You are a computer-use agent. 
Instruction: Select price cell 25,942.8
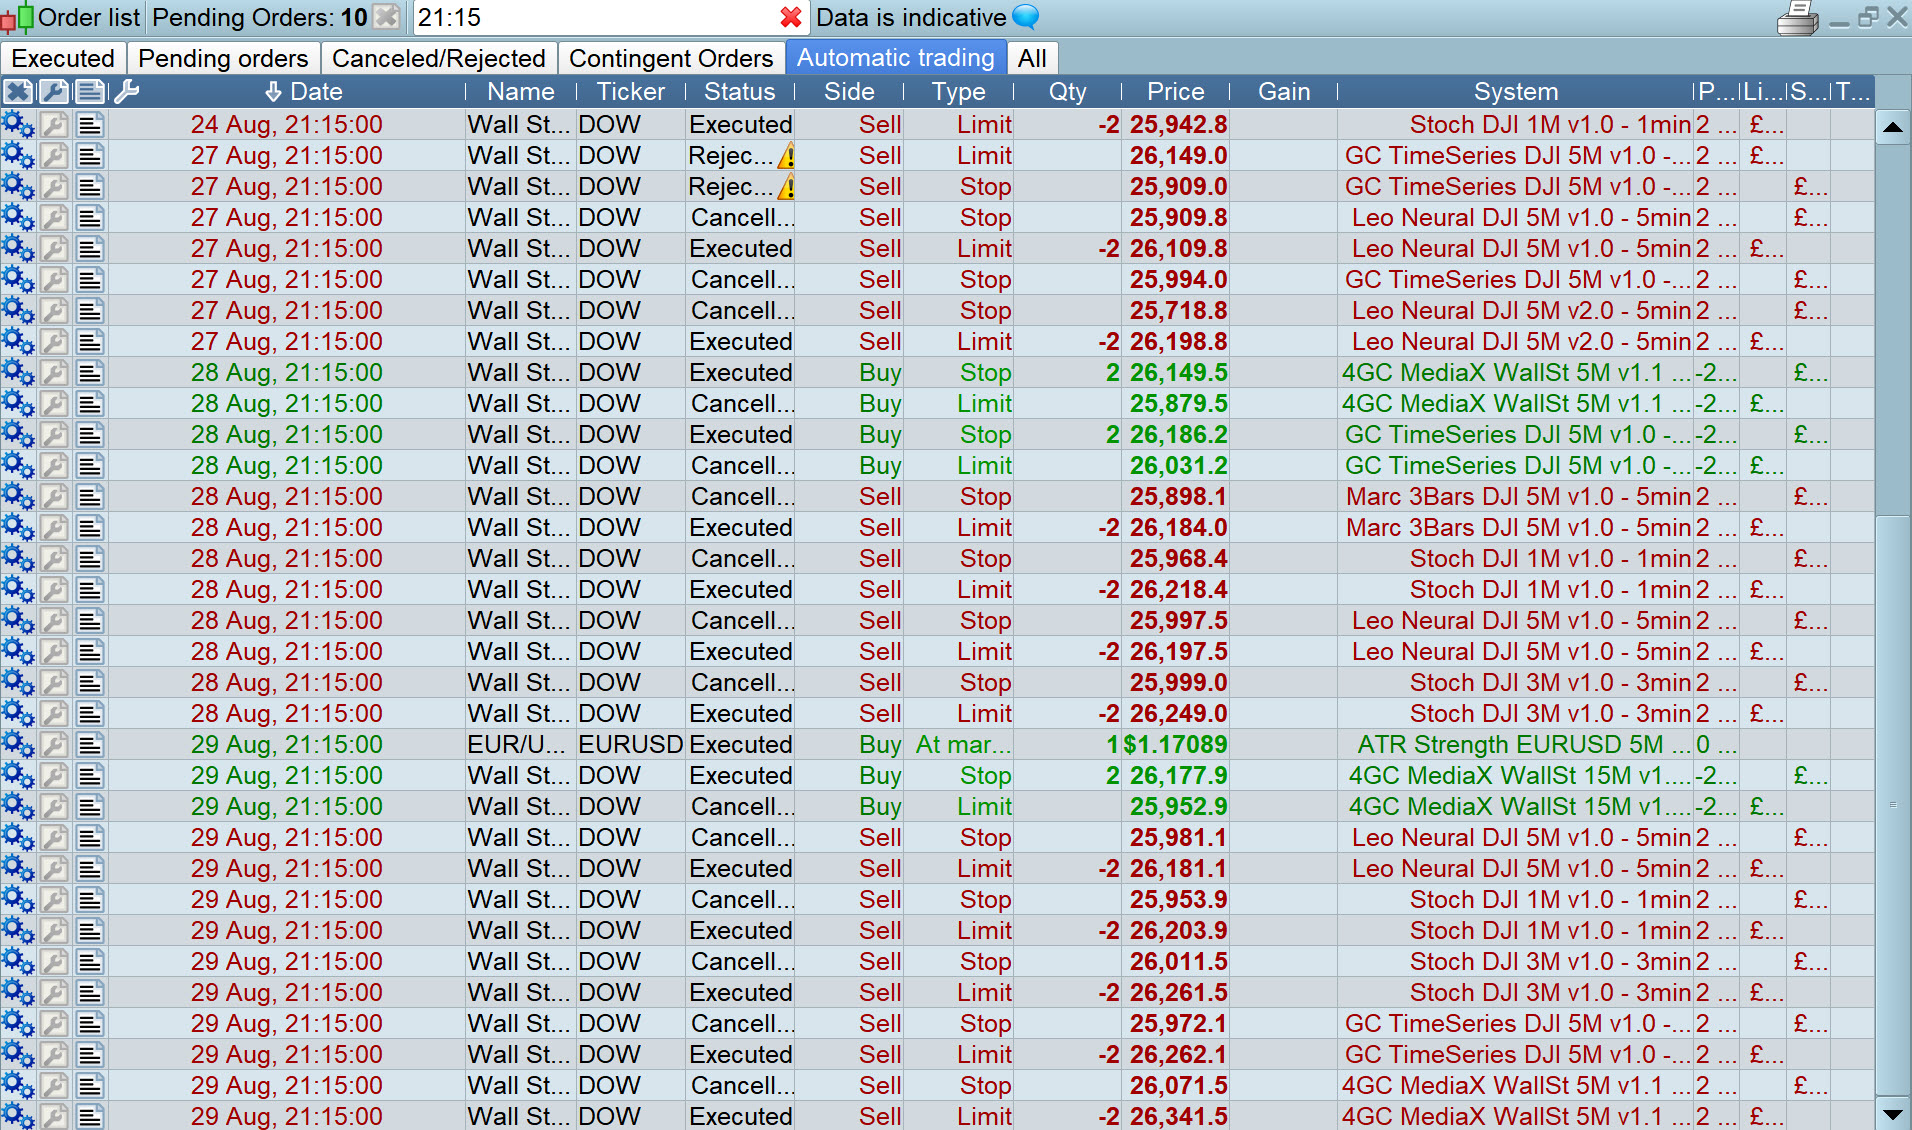(x=1178, y=125)
